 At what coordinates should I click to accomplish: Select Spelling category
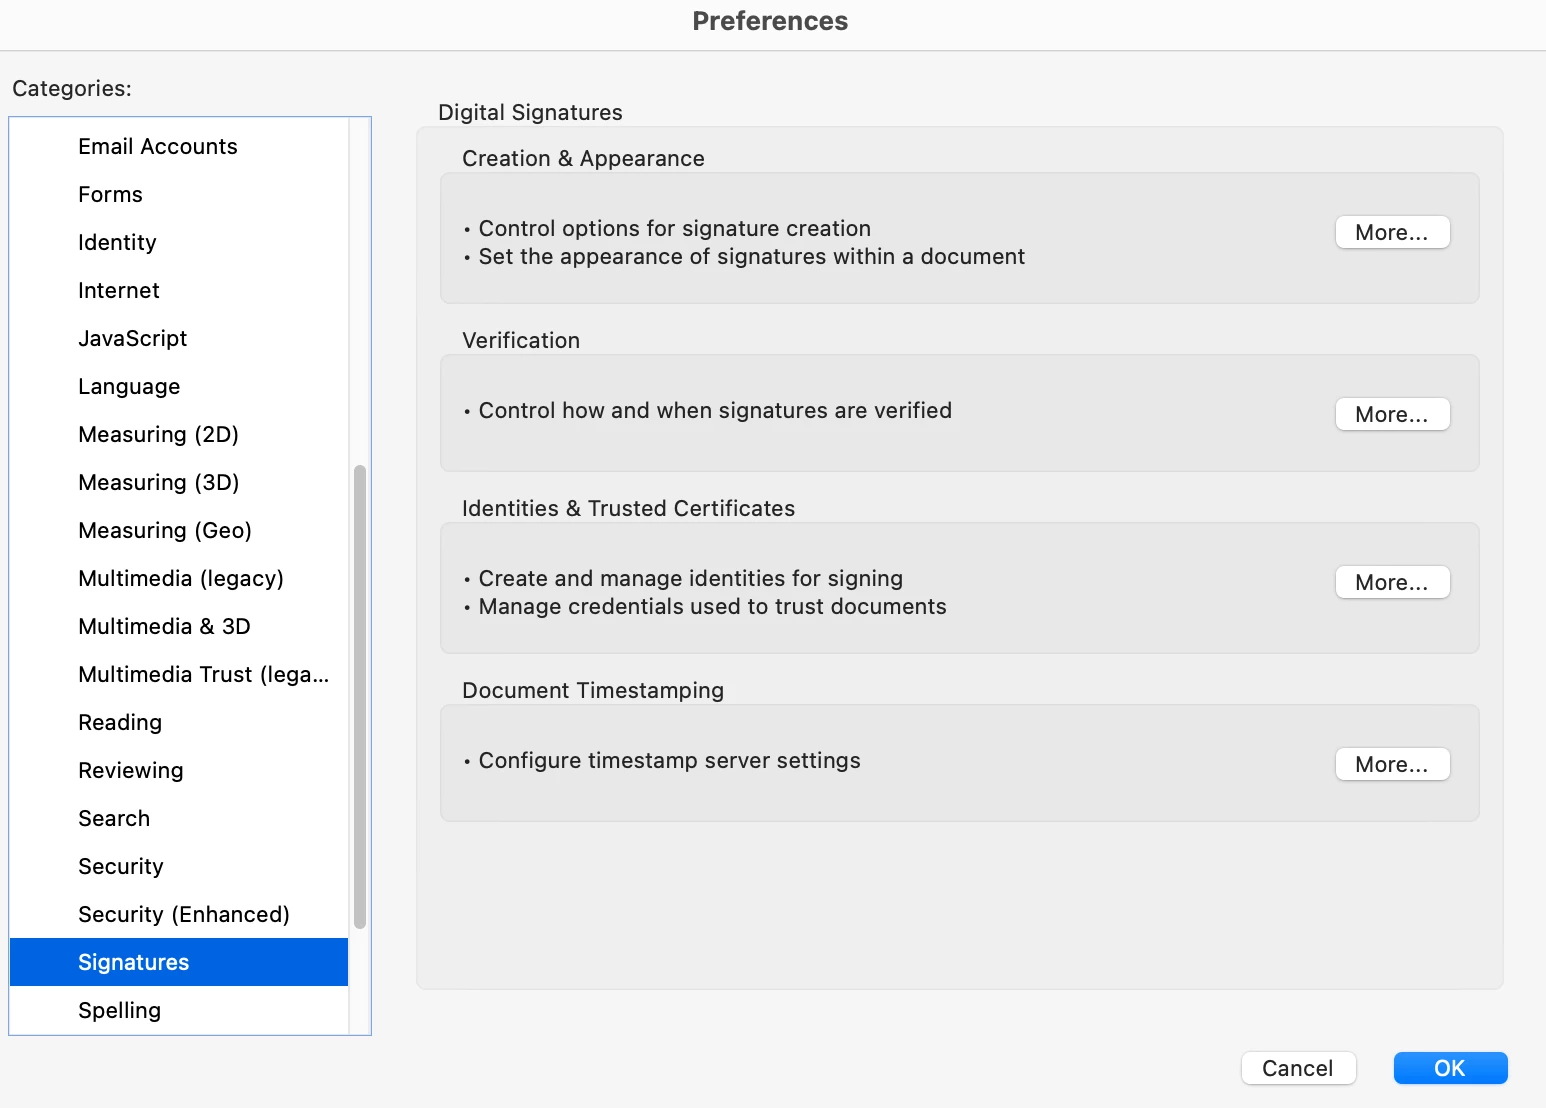pyautogui.click(x=179, y=1010)
